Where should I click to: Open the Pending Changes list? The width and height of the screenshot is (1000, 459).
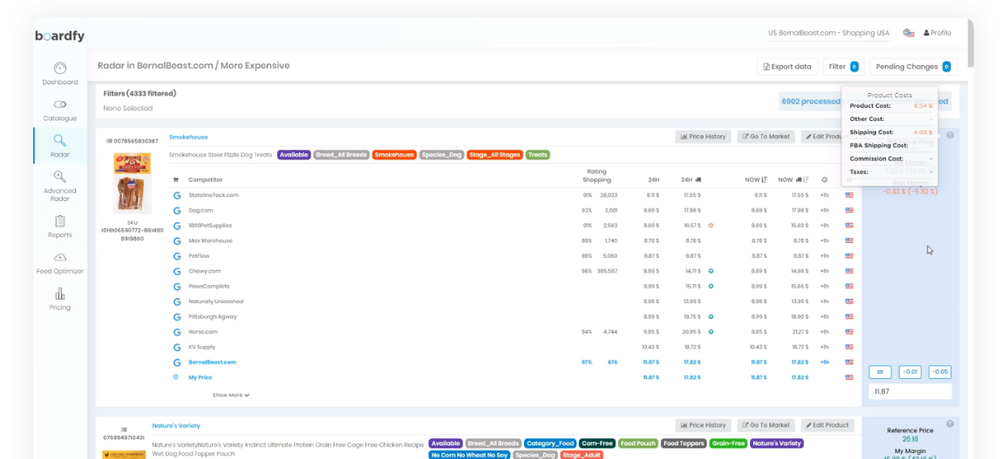click(913, 66)
